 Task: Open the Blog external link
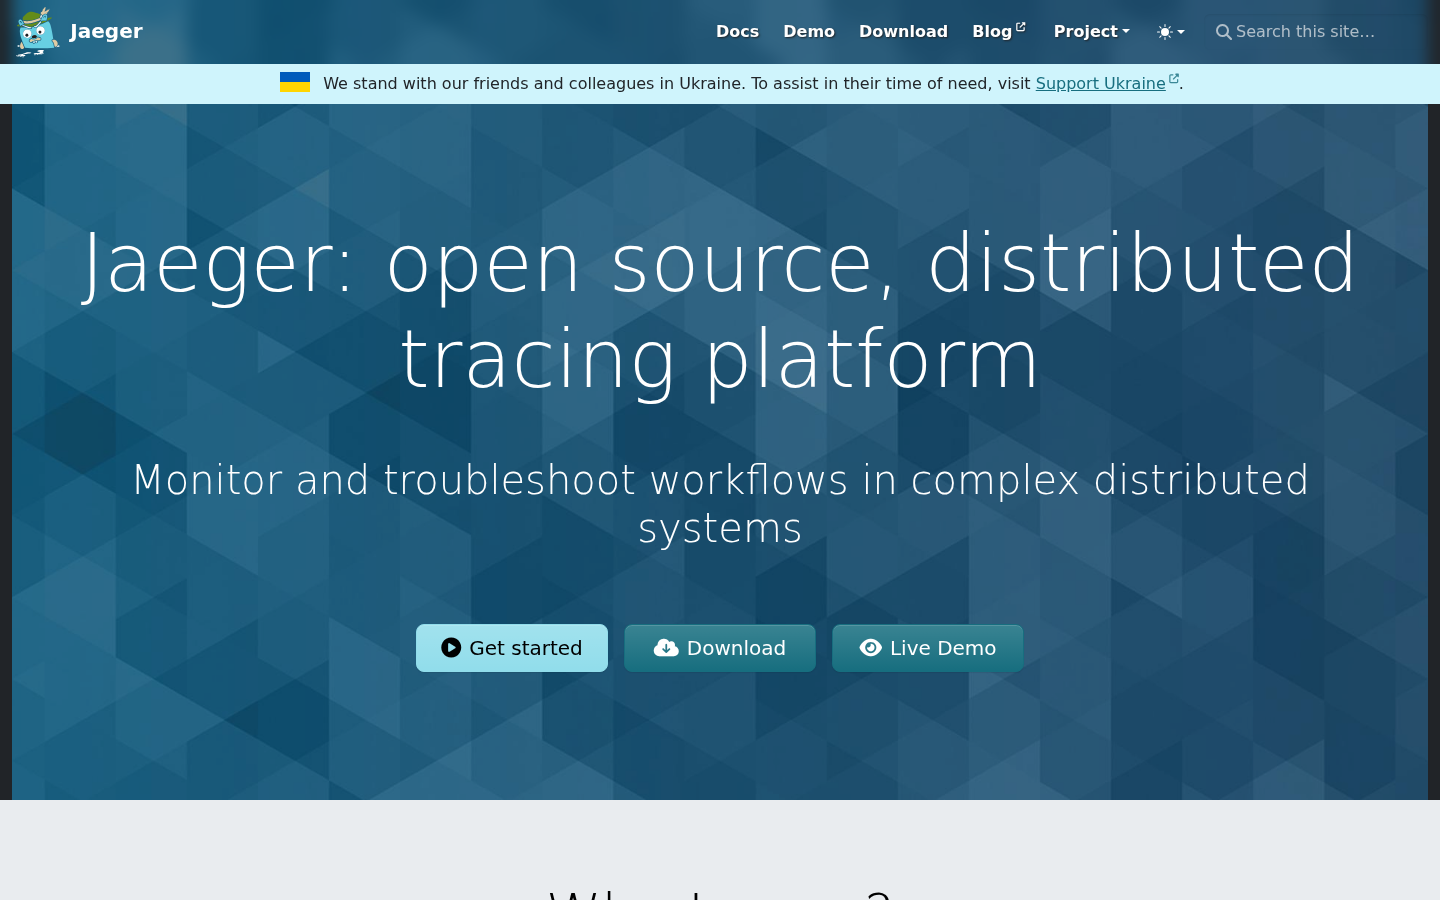pyautogui.click(x=999, y=32)
